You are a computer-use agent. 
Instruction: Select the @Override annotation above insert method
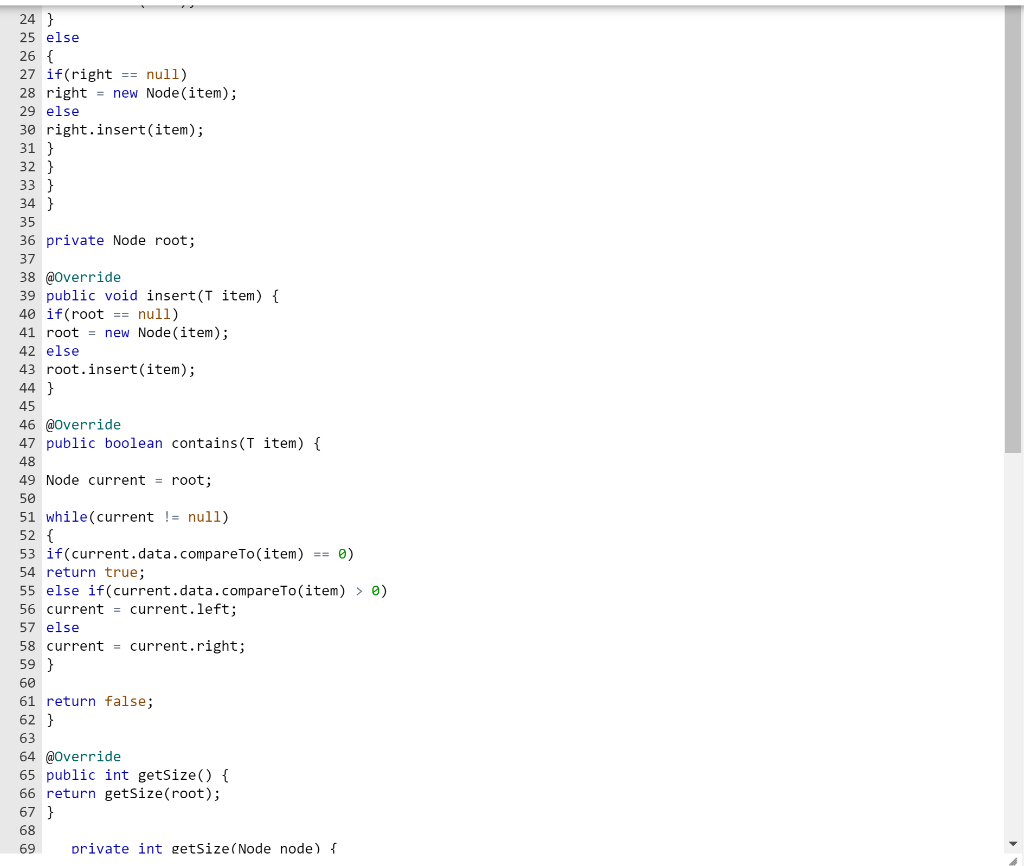(83, 277)
